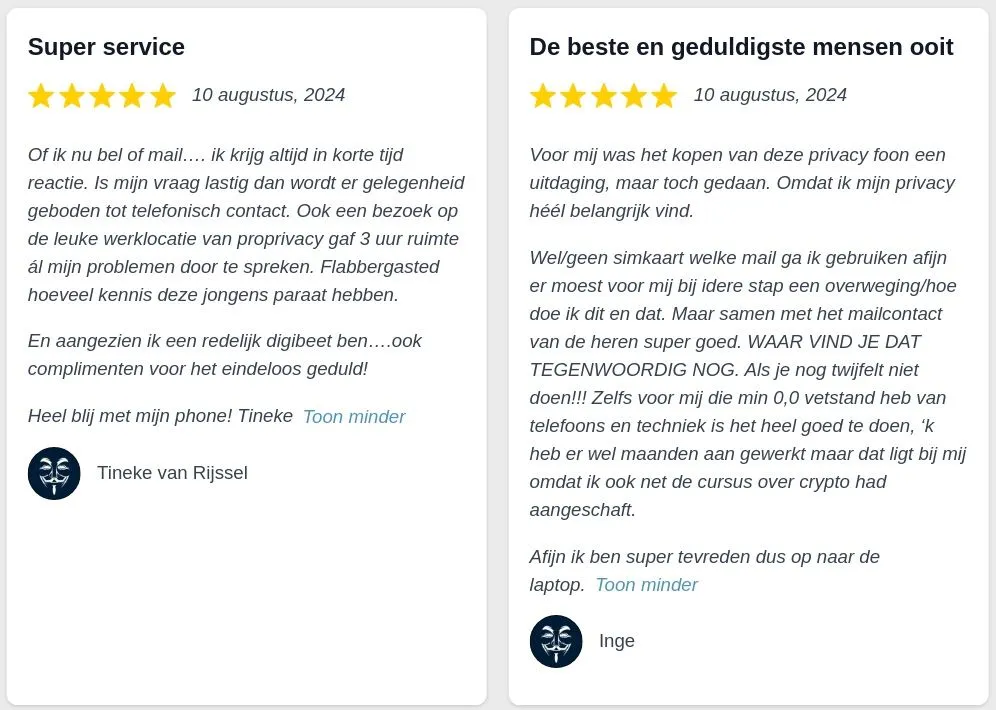
Task: Click the date on Super service review
Action: pos(269,95)
